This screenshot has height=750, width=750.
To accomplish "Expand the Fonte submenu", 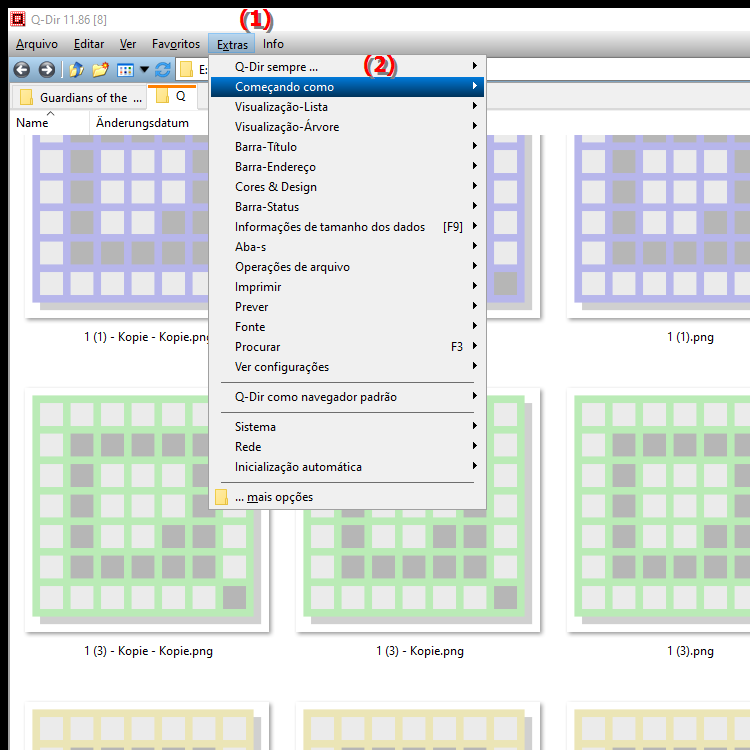I will tap(347, 327).
